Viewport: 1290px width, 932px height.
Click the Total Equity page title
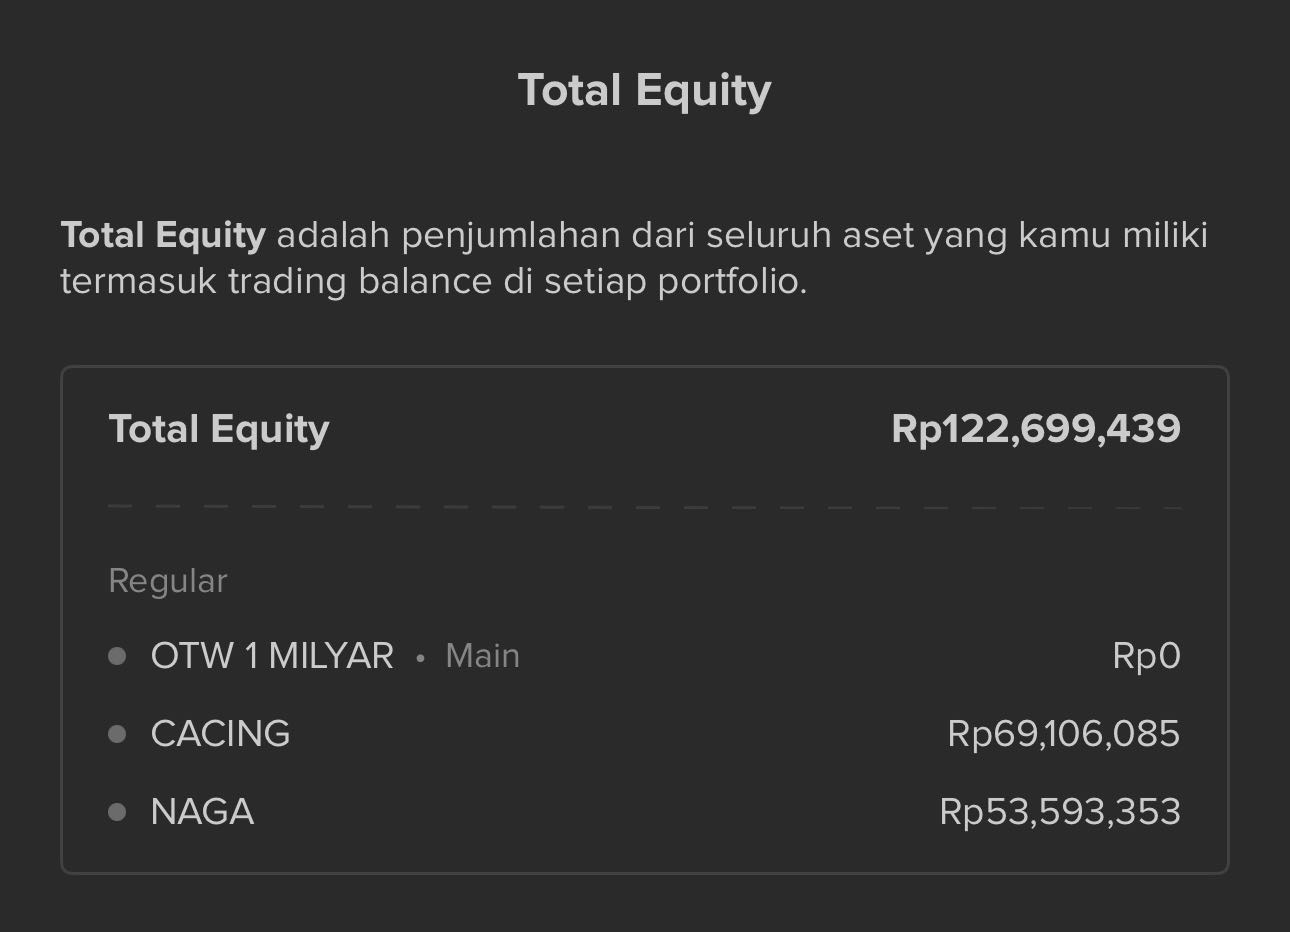coord(645,90)
